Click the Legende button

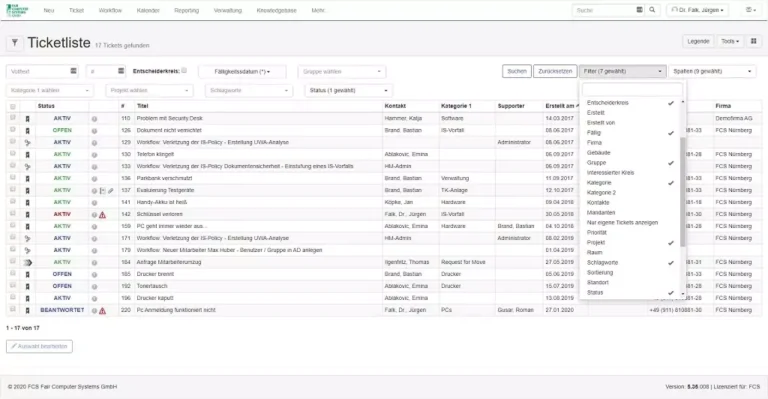(x=698, y=41)
